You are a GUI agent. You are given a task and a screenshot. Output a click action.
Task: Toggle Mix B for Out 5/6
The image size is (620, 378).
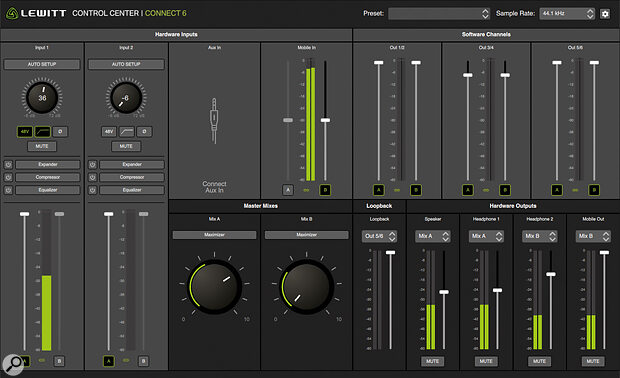coord(594,190)
